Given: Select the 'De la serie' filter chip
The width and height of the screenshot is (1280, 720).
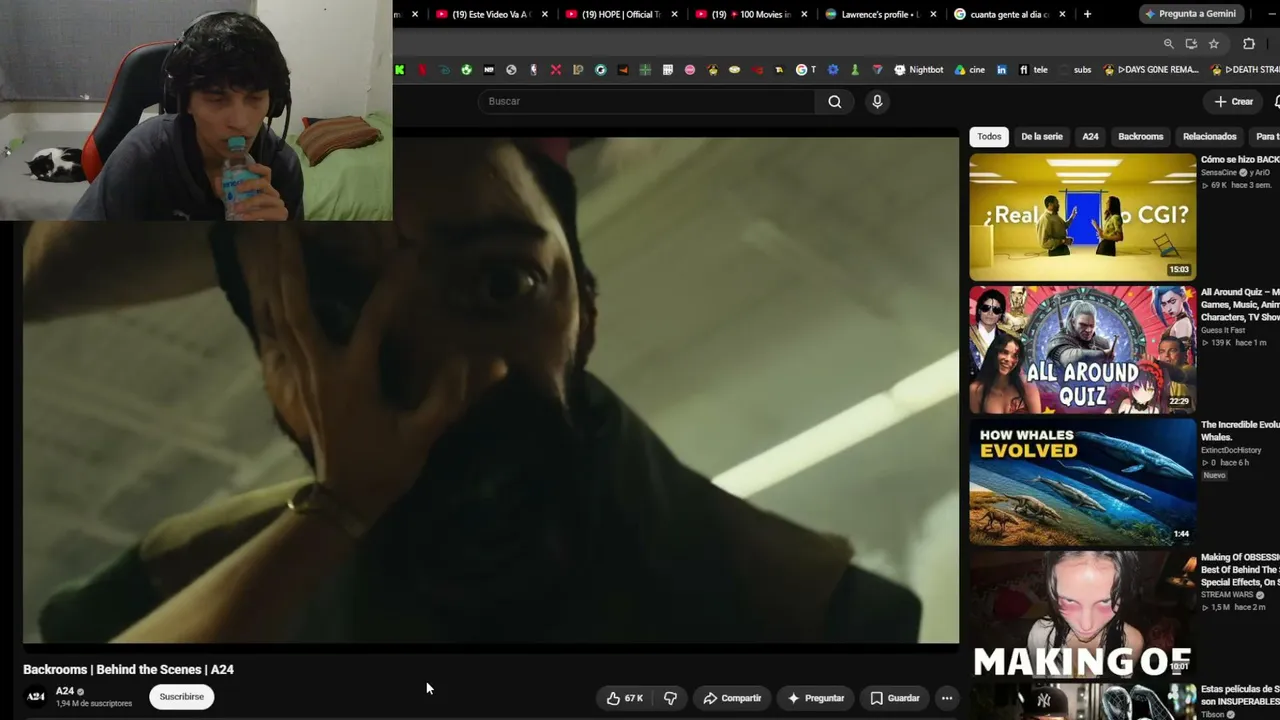Looking at the screenshot, I should click(1042, 136).
